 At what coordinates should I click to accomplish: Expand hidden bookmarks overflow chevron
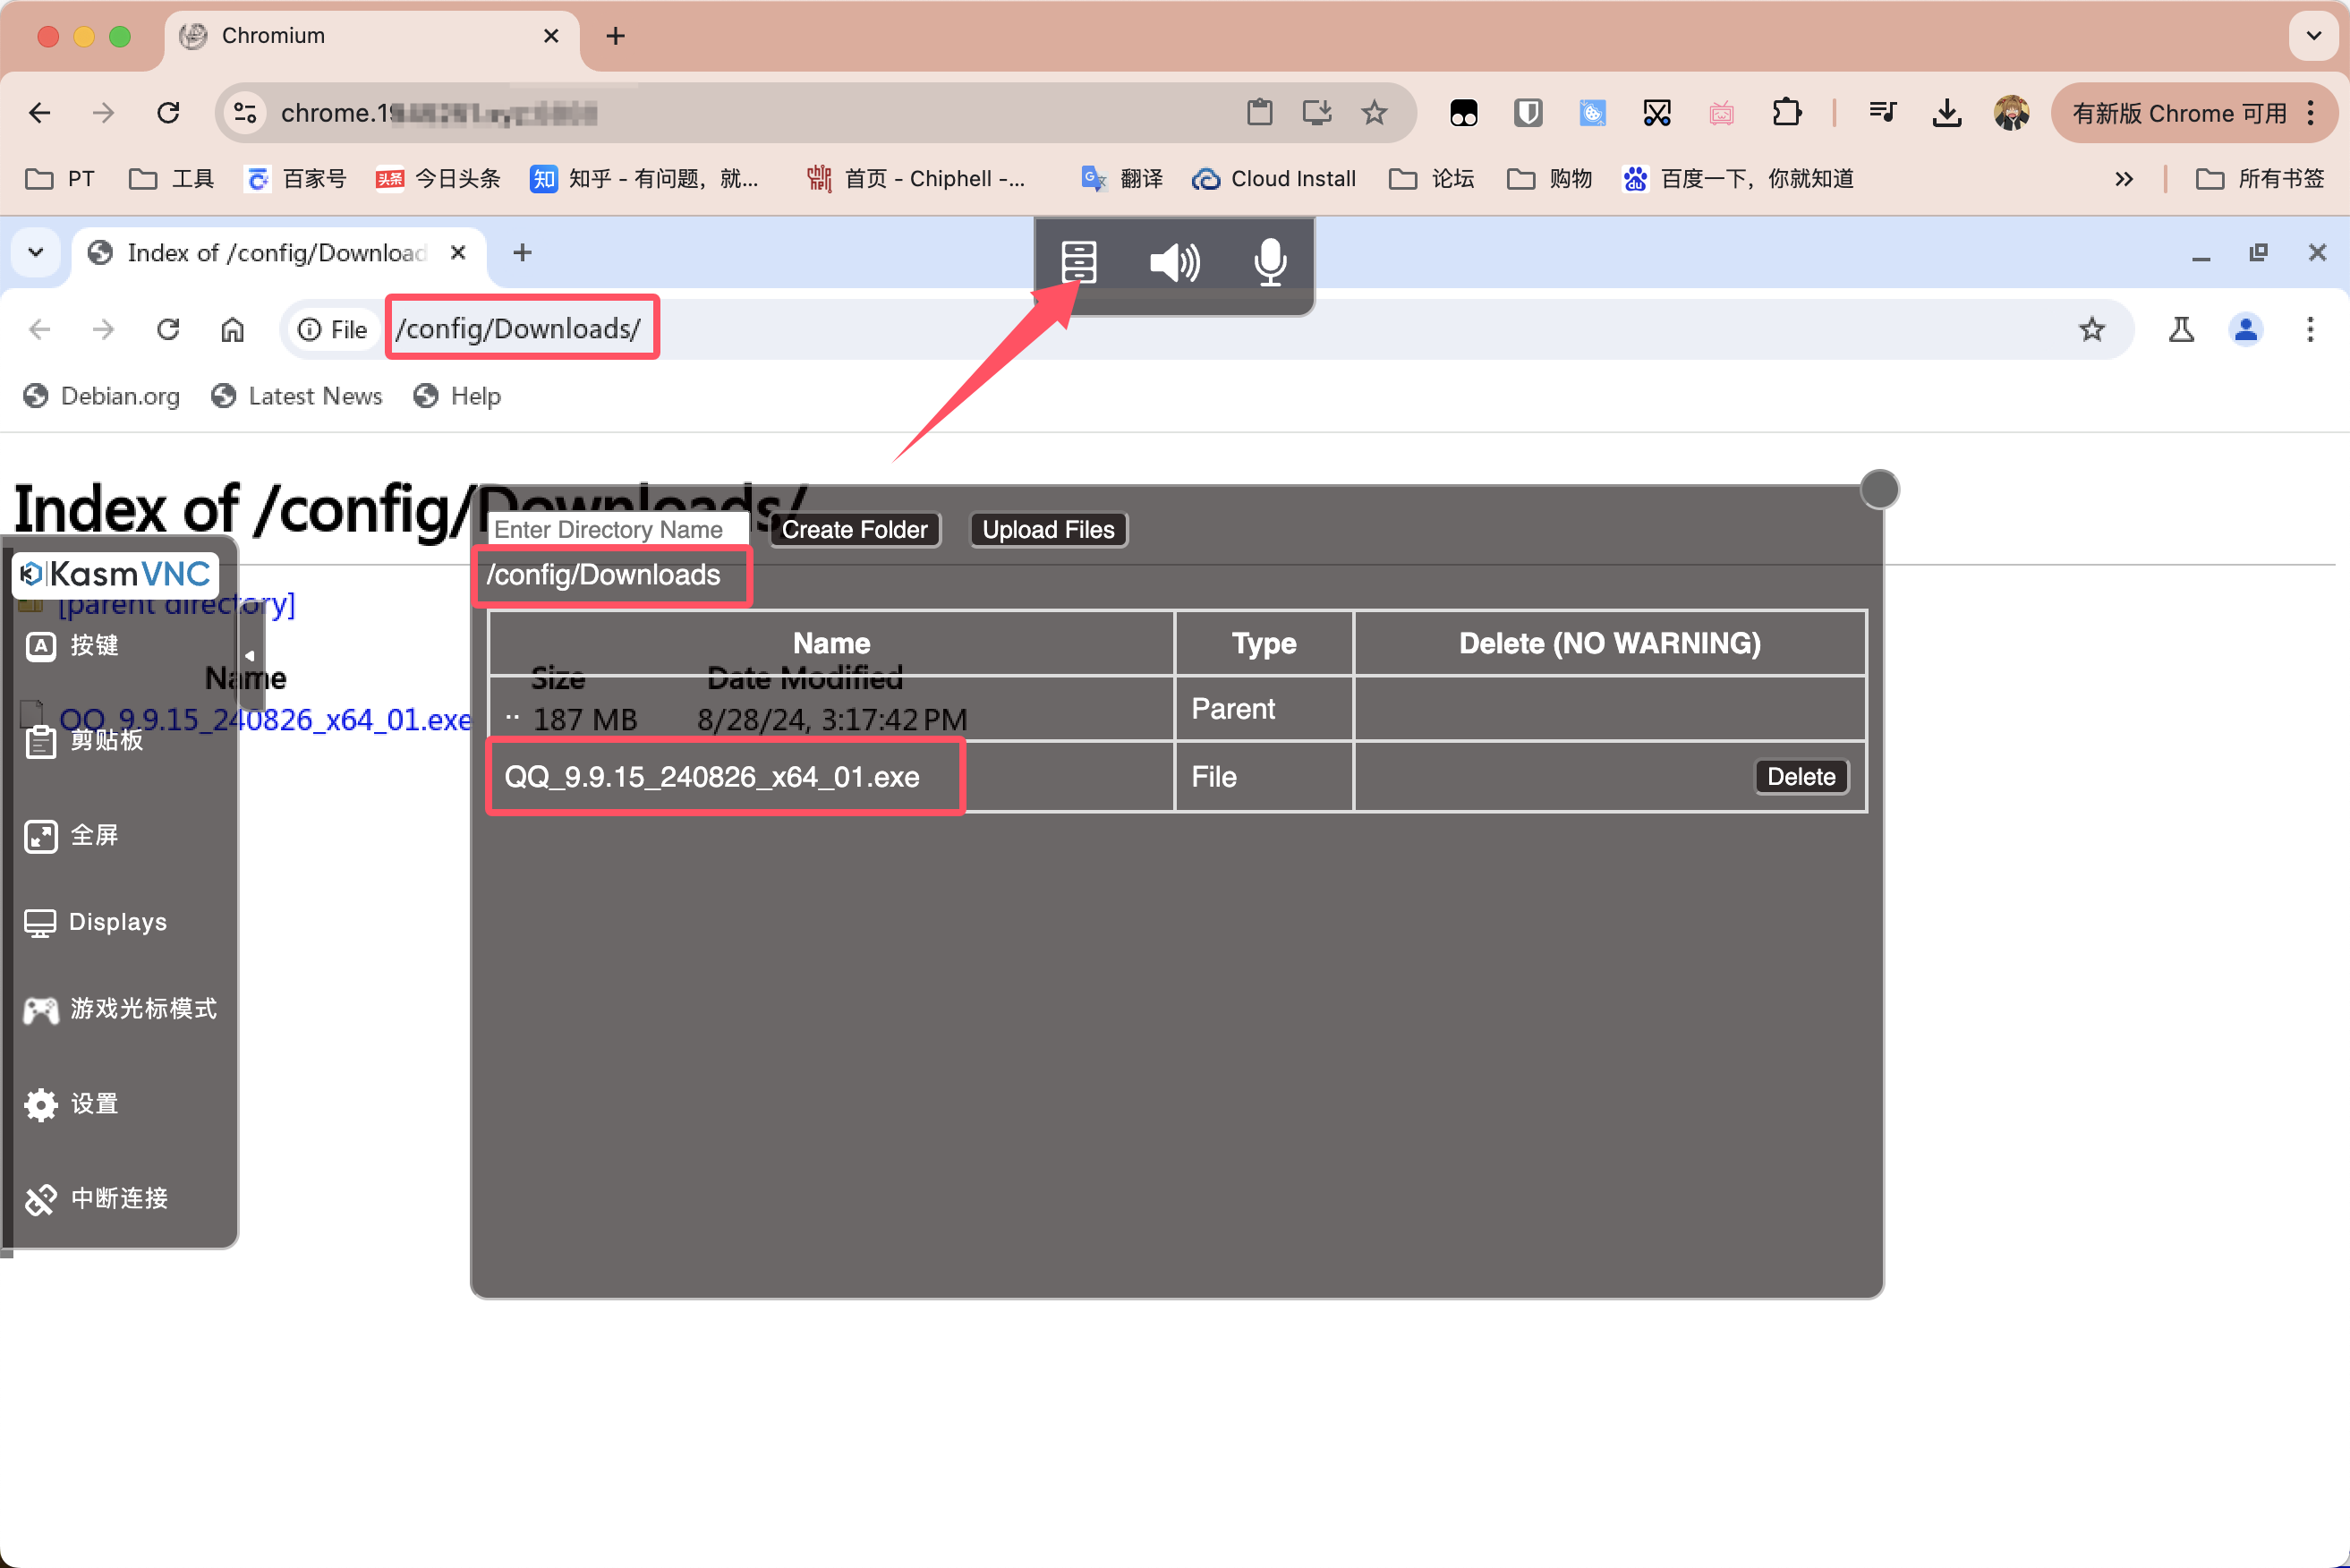(x=2123, y=179)
